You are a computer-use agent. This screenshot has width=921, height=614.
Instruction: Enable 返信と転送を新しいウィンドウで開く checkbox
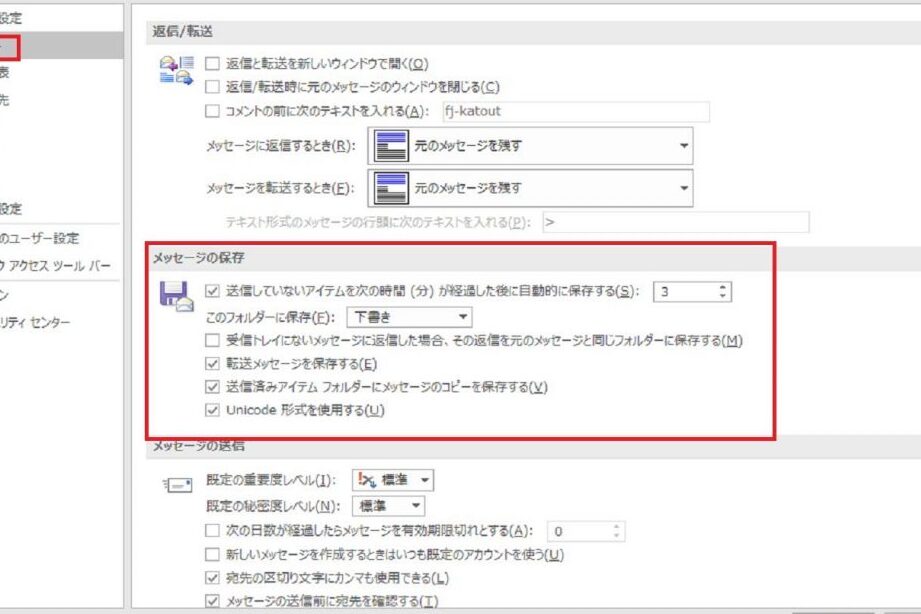(x=212, y=63)
